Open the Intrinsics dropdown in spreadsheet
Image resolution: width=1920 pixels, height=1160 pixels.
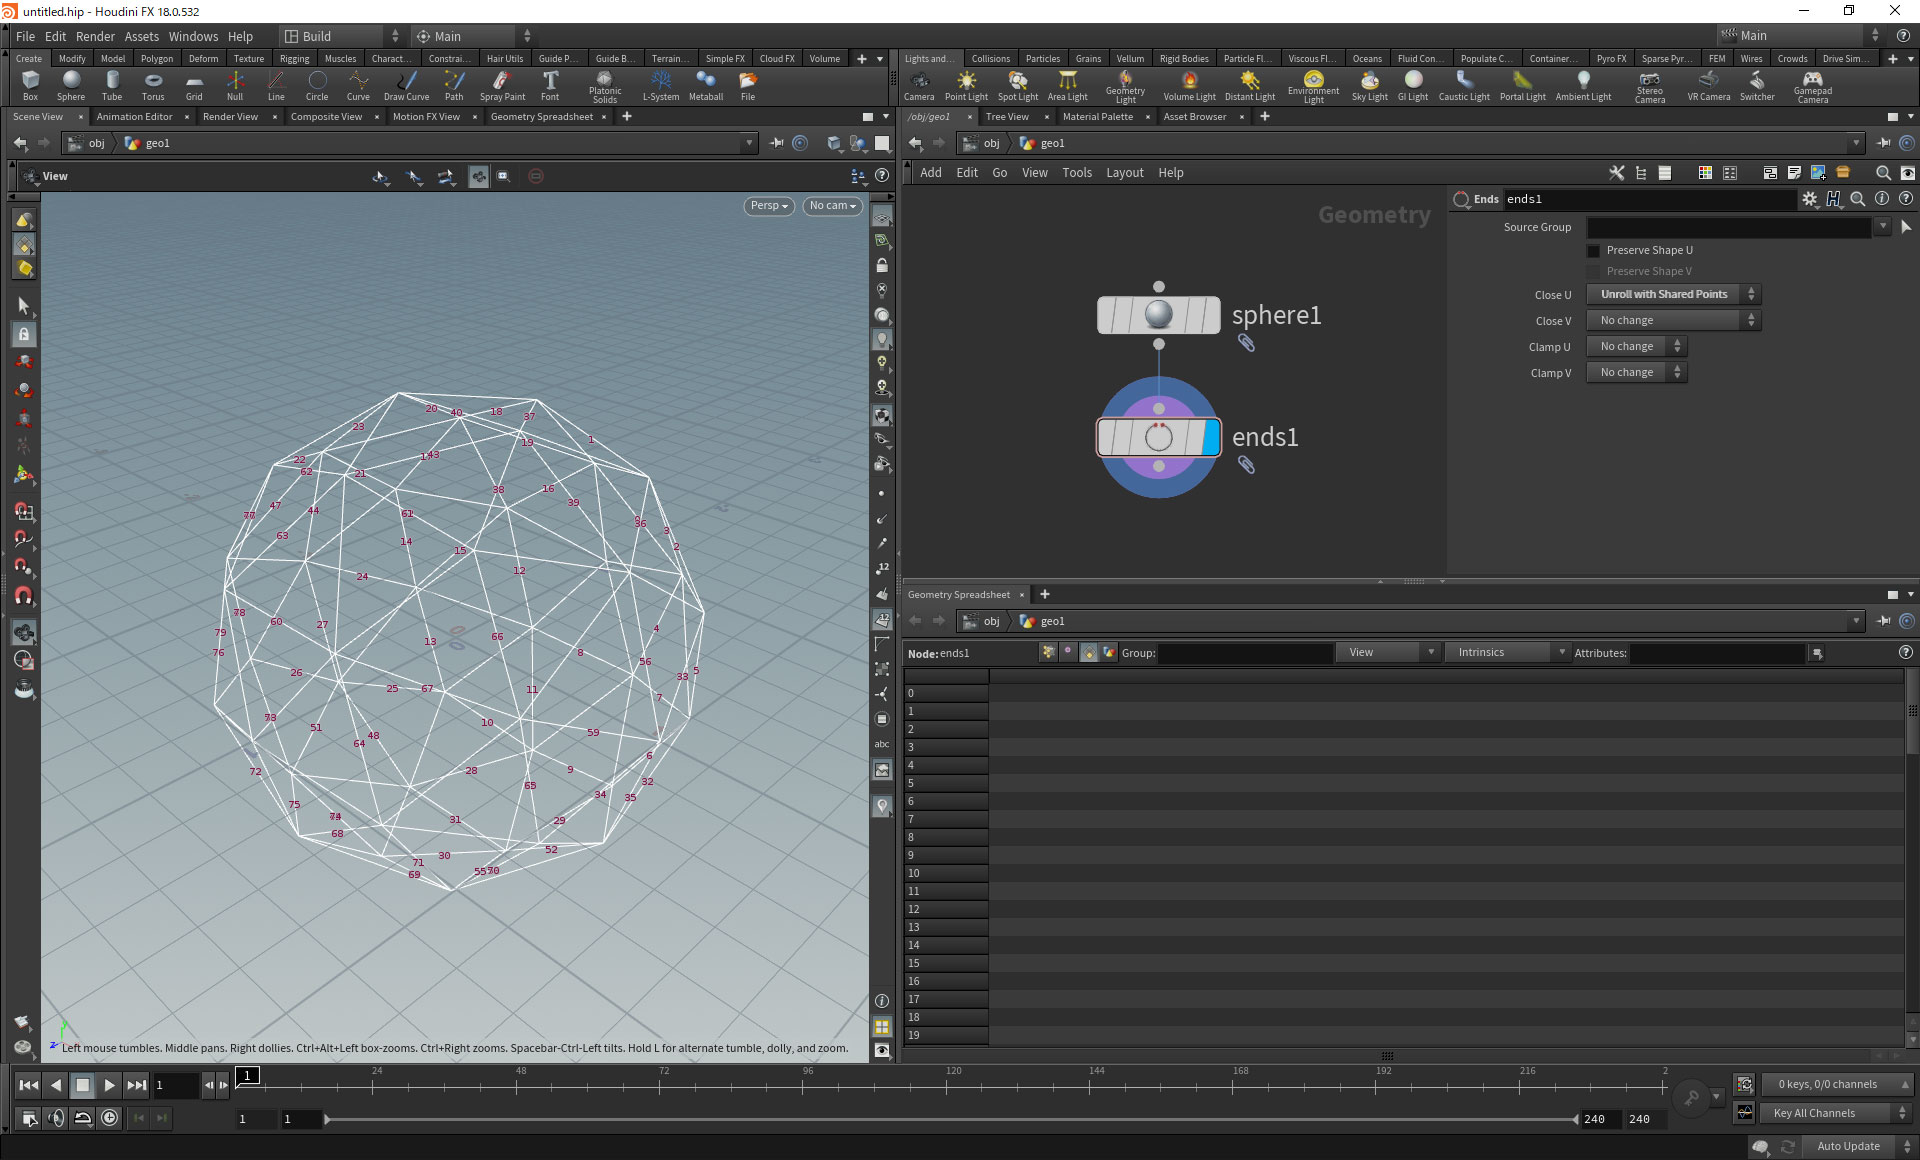pyautogui.click(x=1506, y=652)
